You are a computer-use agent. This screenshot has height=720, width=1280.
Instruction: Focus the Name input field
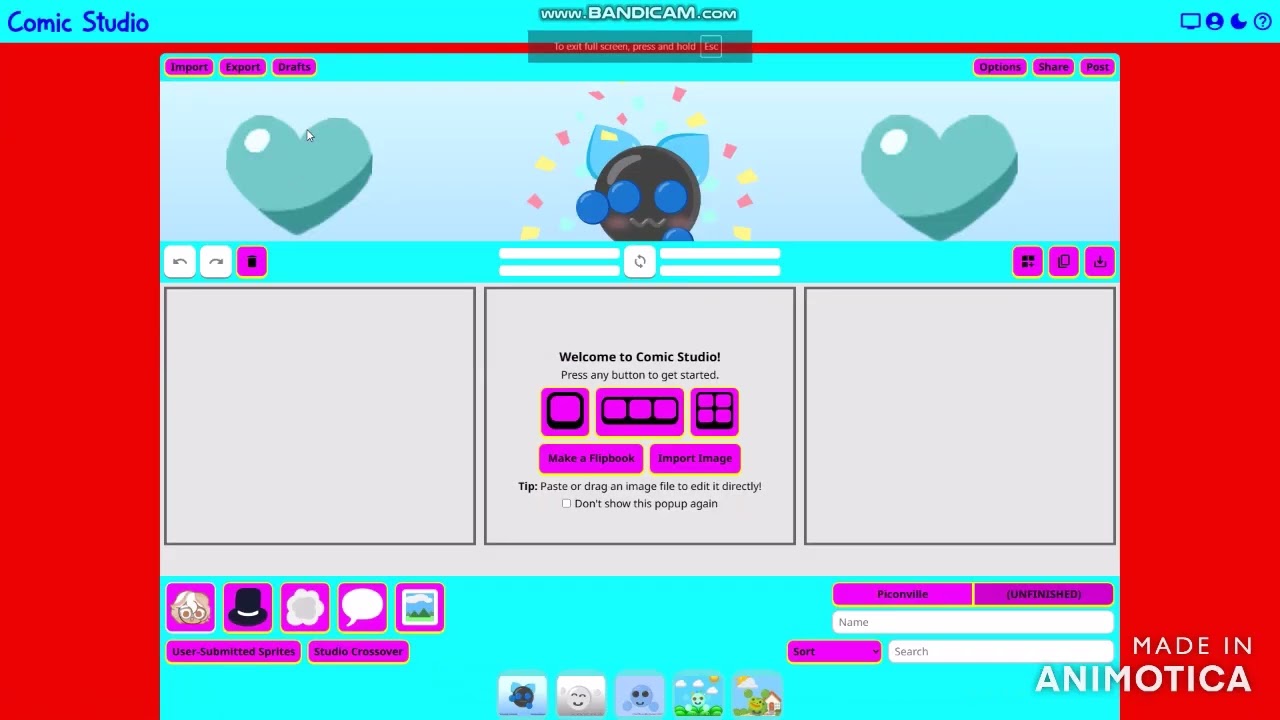973,622
